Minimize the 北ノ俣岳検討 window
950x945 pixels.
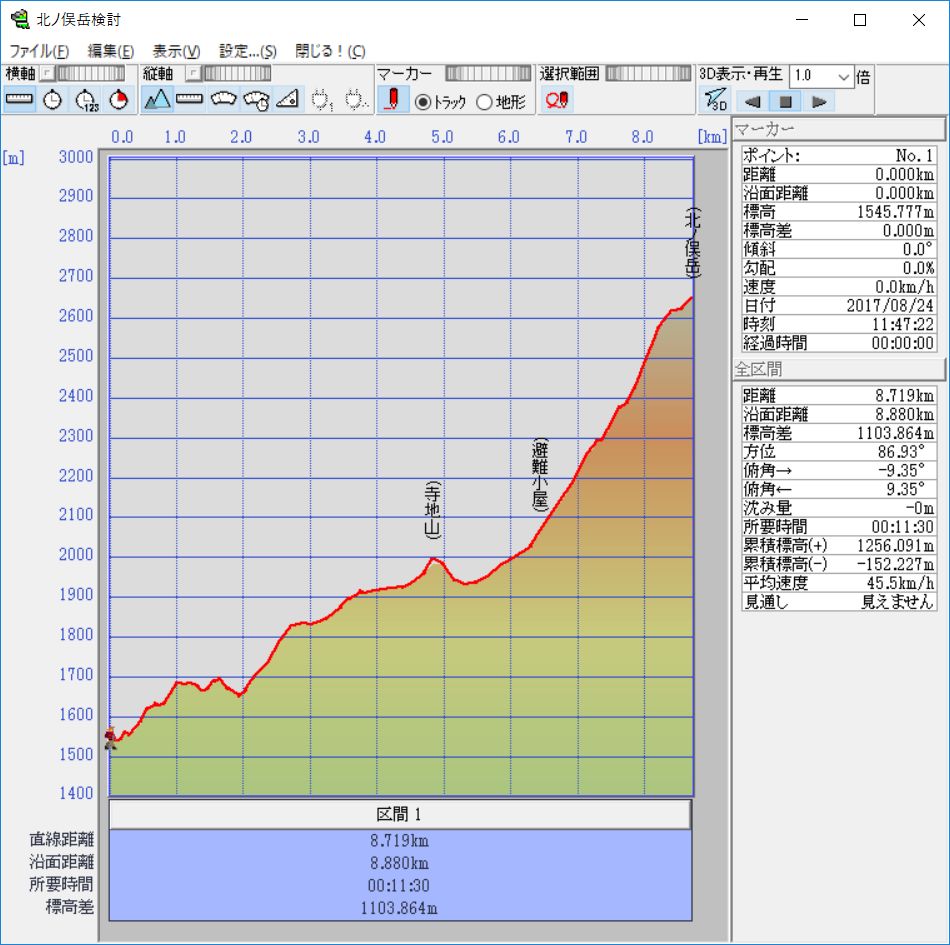802,20
